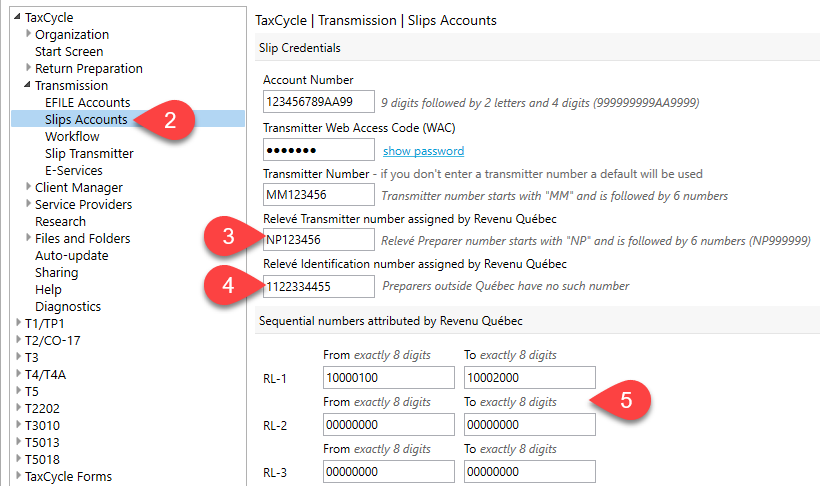820x486 pixels.
Task: Select the Research tree item
Action: coord(60,221)
